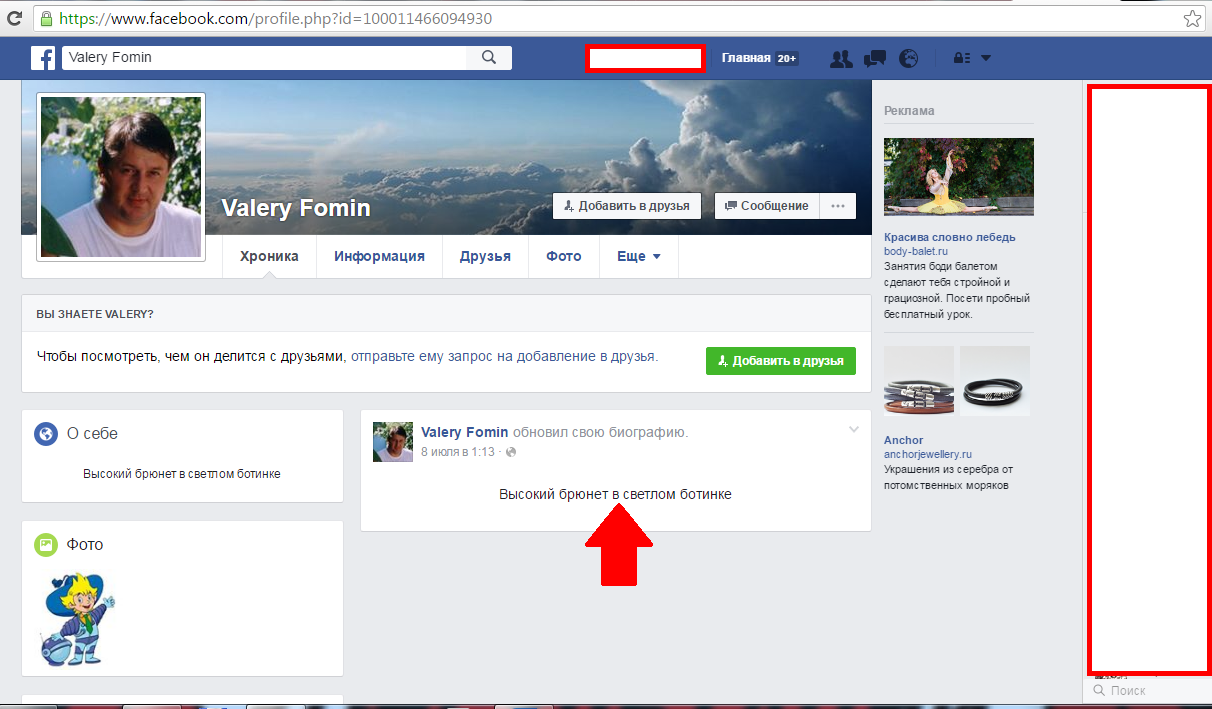
Task: Open the cartoon photo thumbnail
Action: [79, 620]
